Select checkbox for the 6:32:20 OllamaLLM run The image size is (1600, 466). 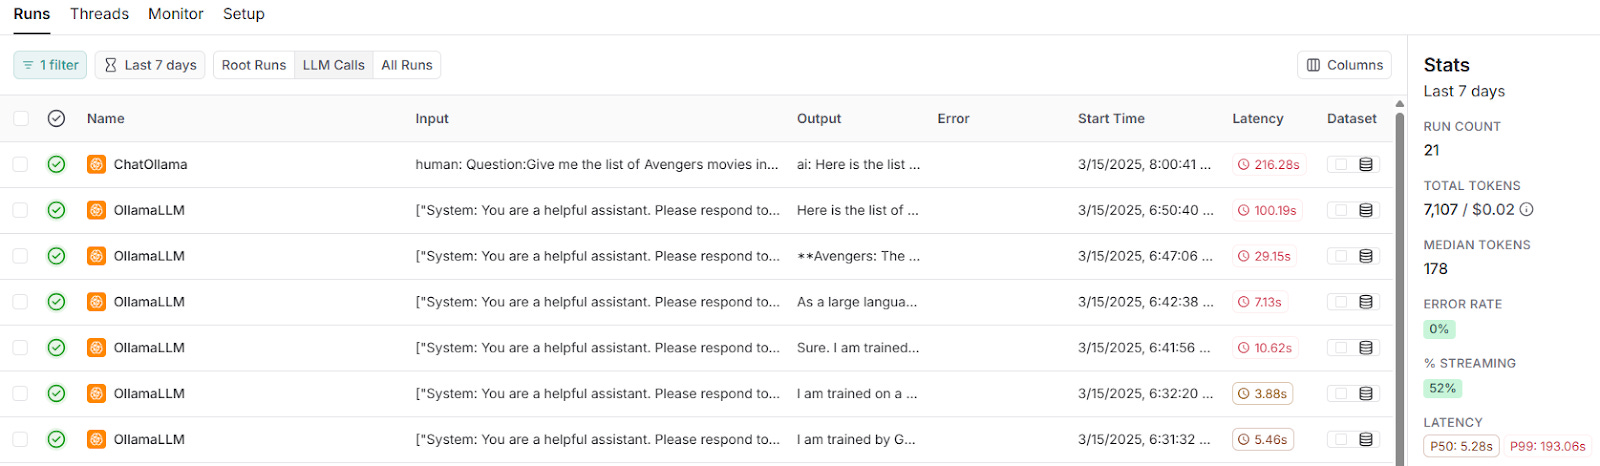point(20,394)
